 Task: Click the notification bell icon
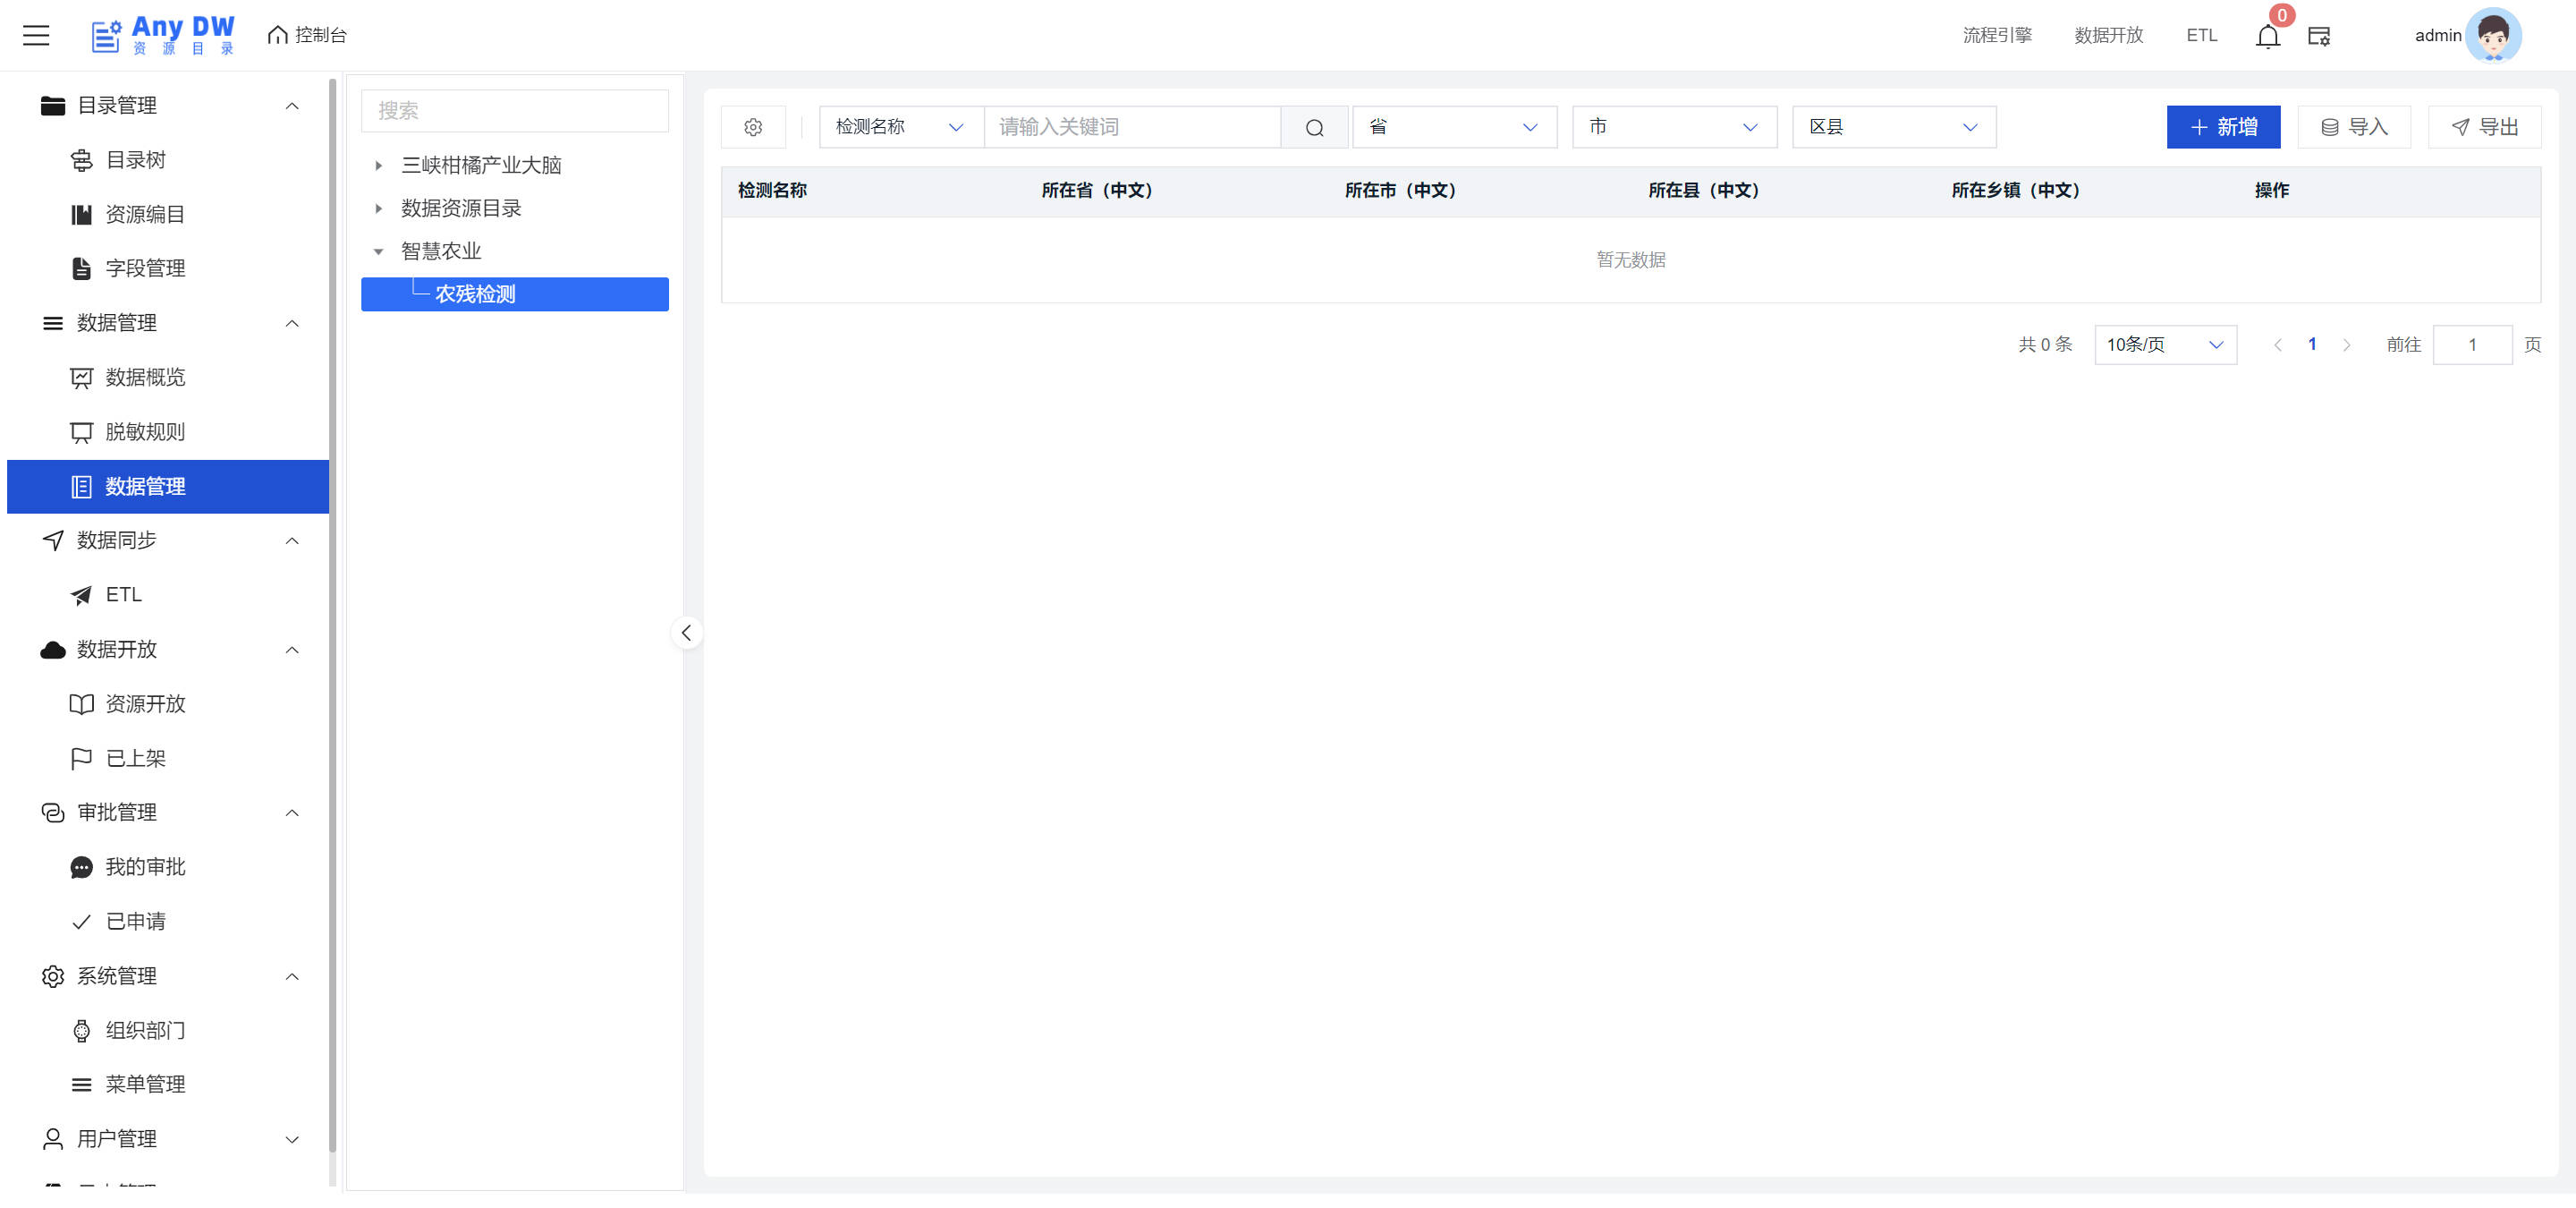[2267, 37]
